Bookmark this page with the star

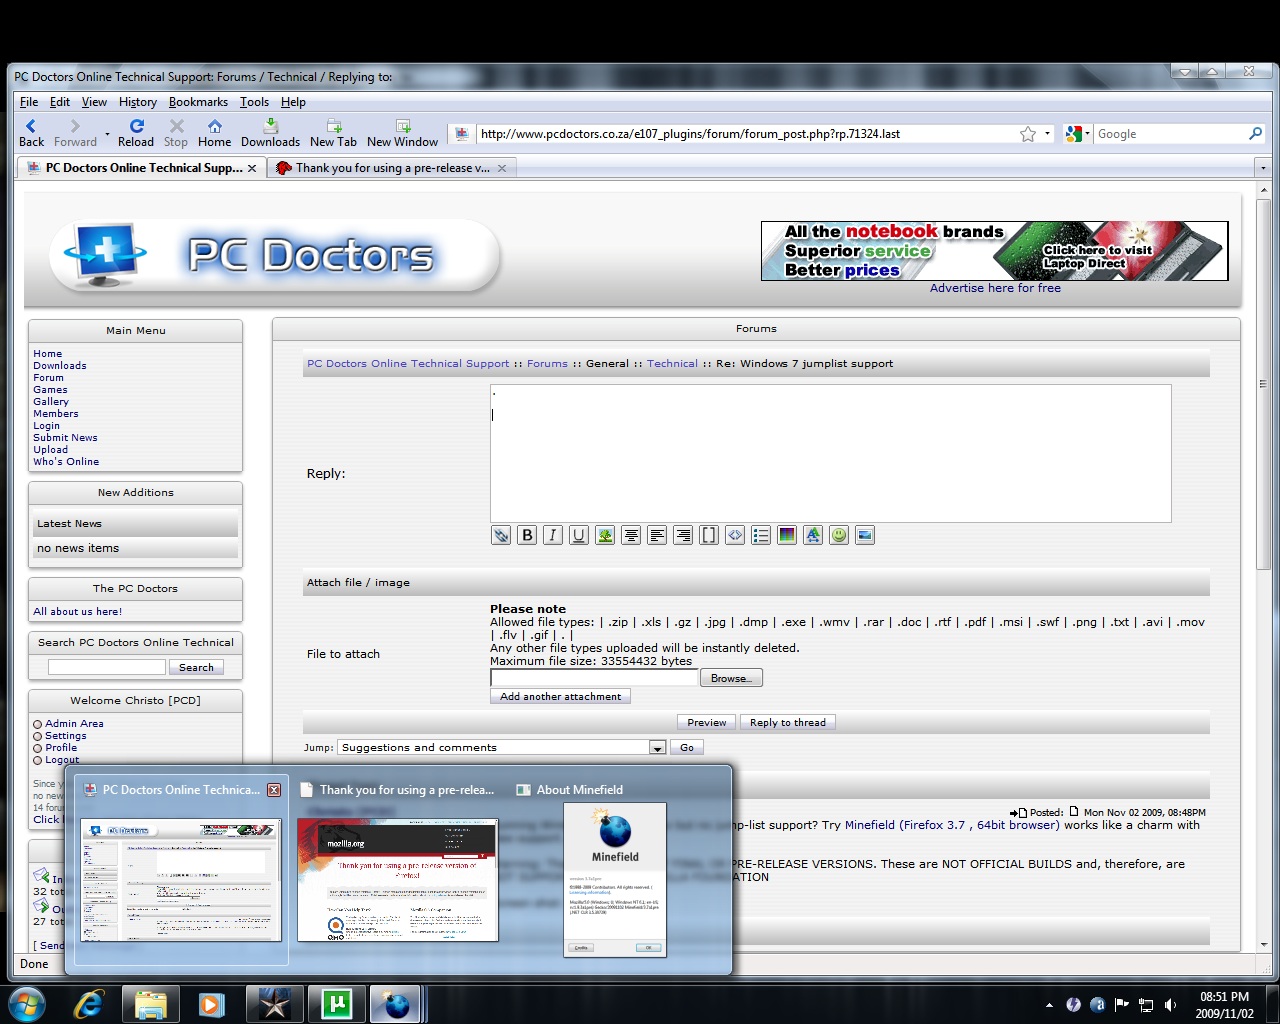click(1027, 134)
